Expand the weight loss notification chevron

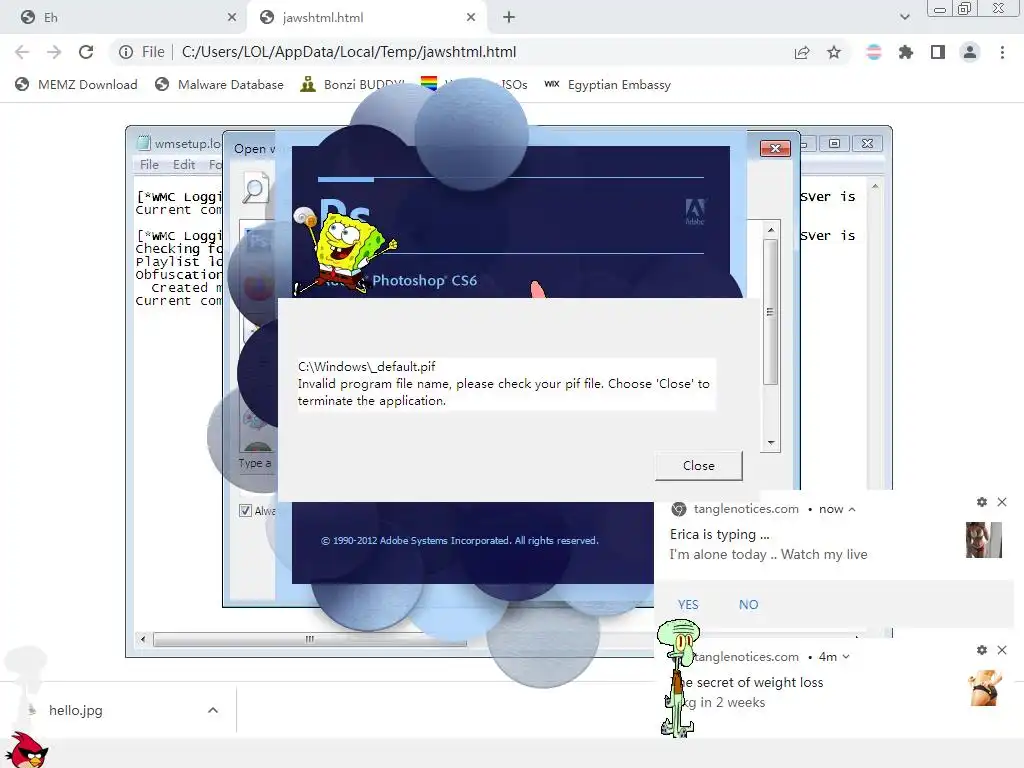[x=846, y=657]
